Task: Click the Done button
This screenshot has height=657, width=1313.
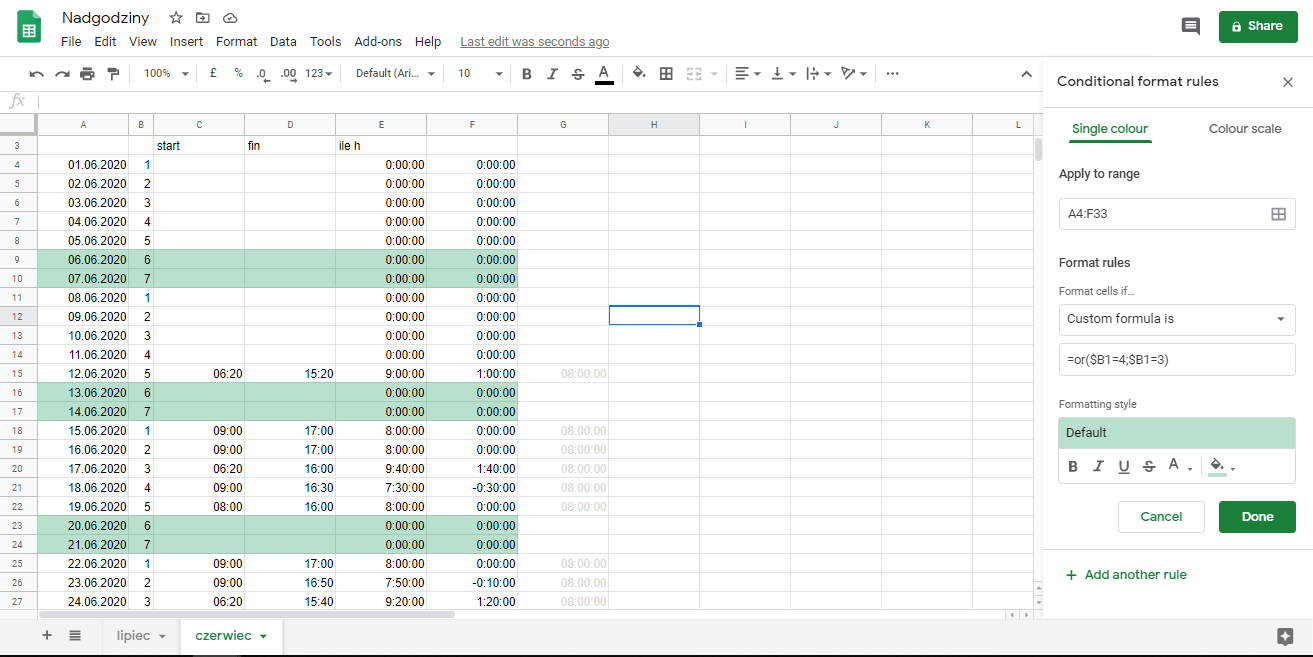Action: click(x=1257, y=516)
